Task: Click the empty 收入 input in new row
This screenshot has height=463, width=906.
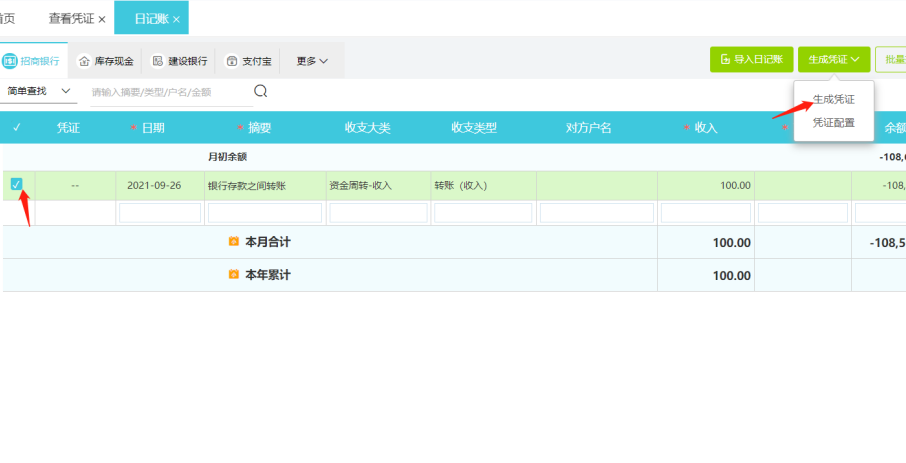Action: coord(705,213)
